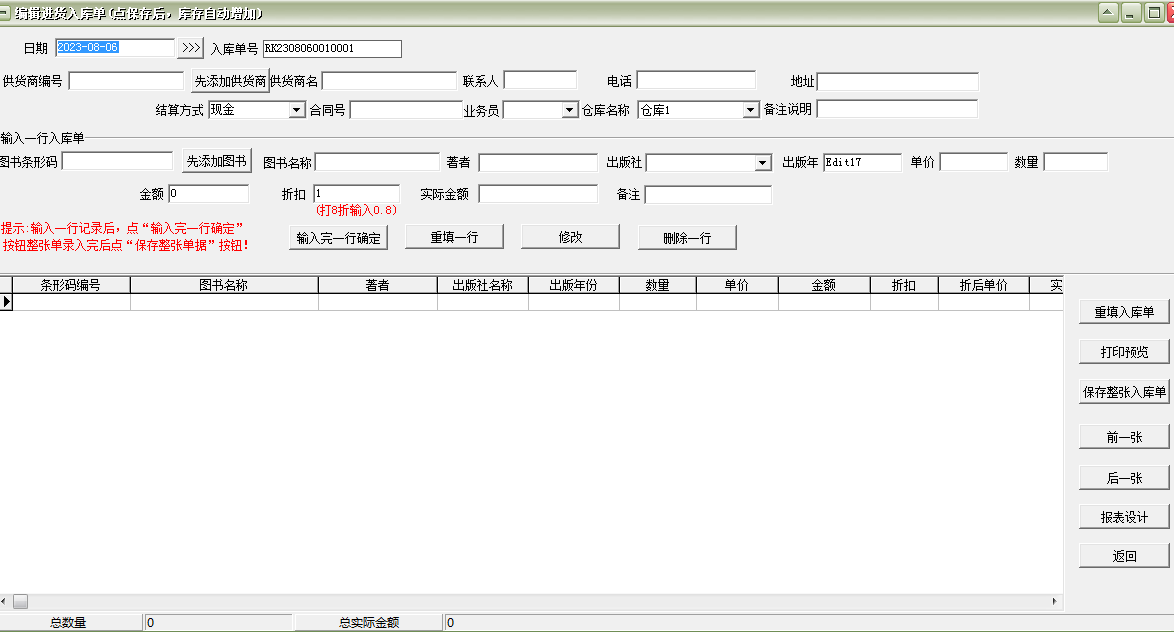Click the 出版社名称 column header

click(483, 285)
